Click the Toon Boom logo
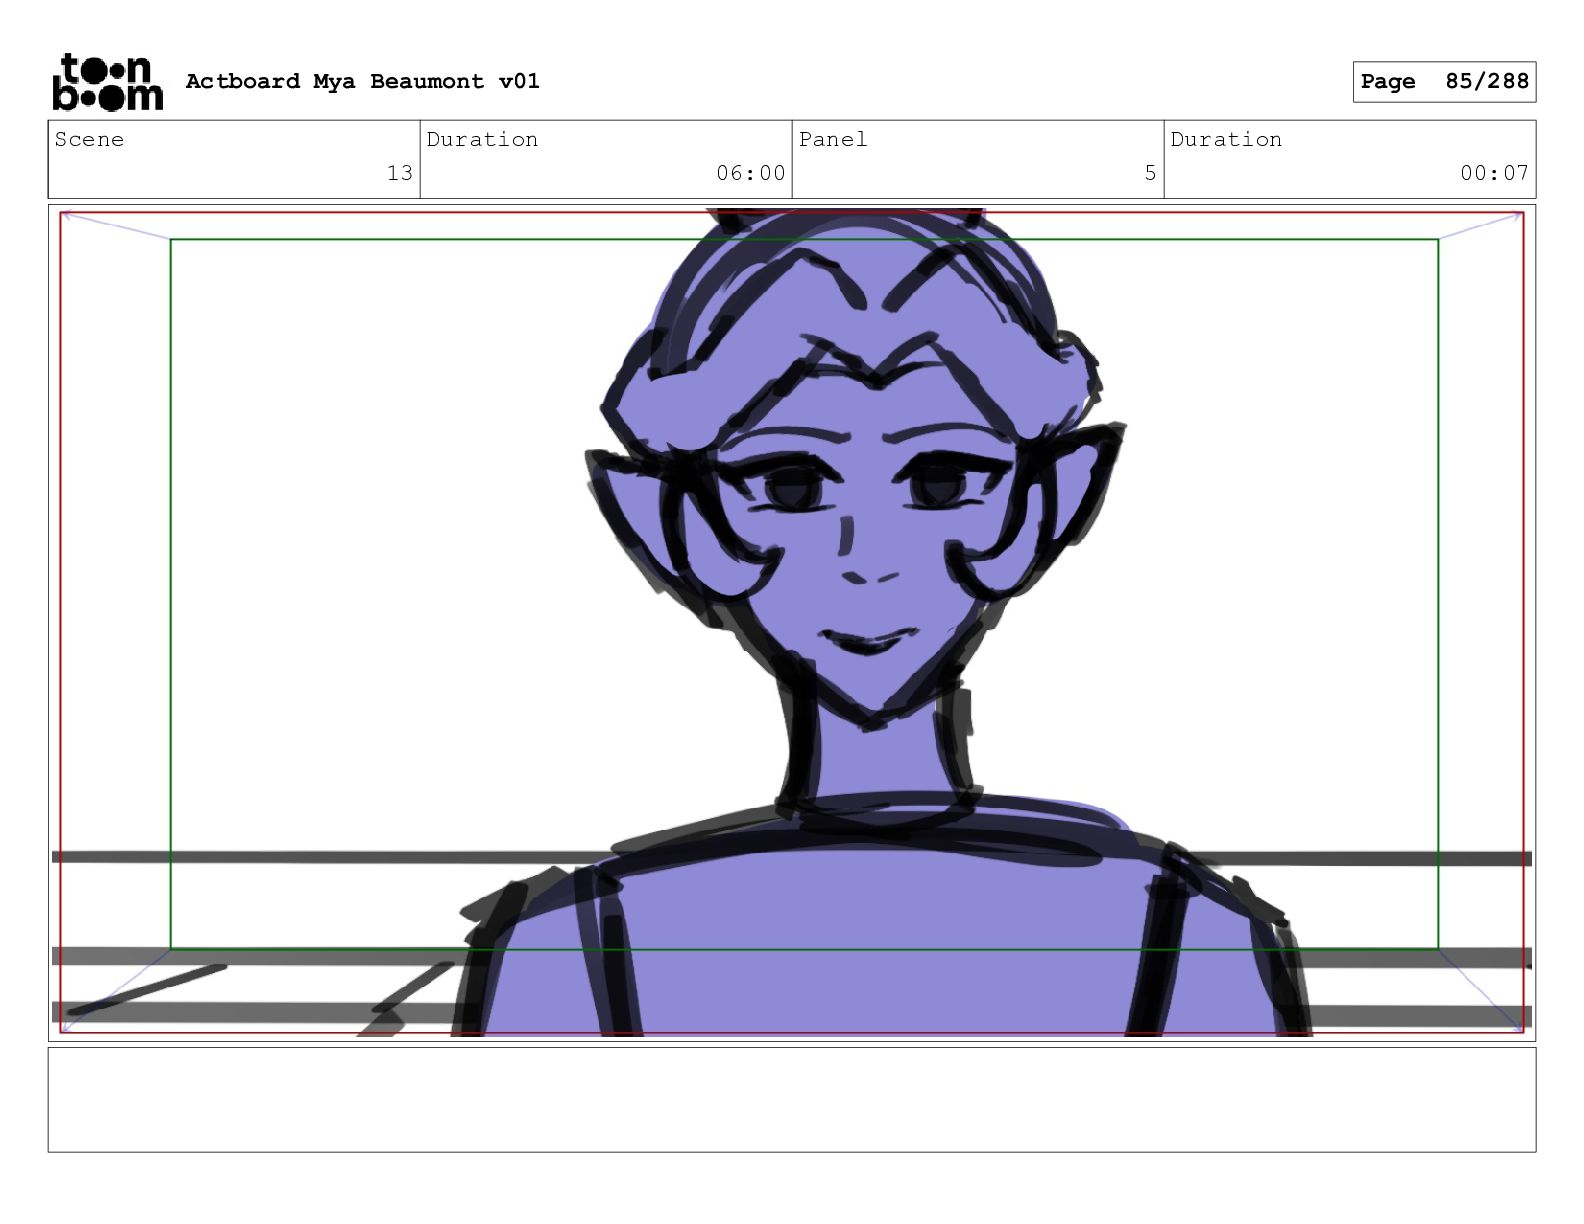 click(x=107, y=81)
